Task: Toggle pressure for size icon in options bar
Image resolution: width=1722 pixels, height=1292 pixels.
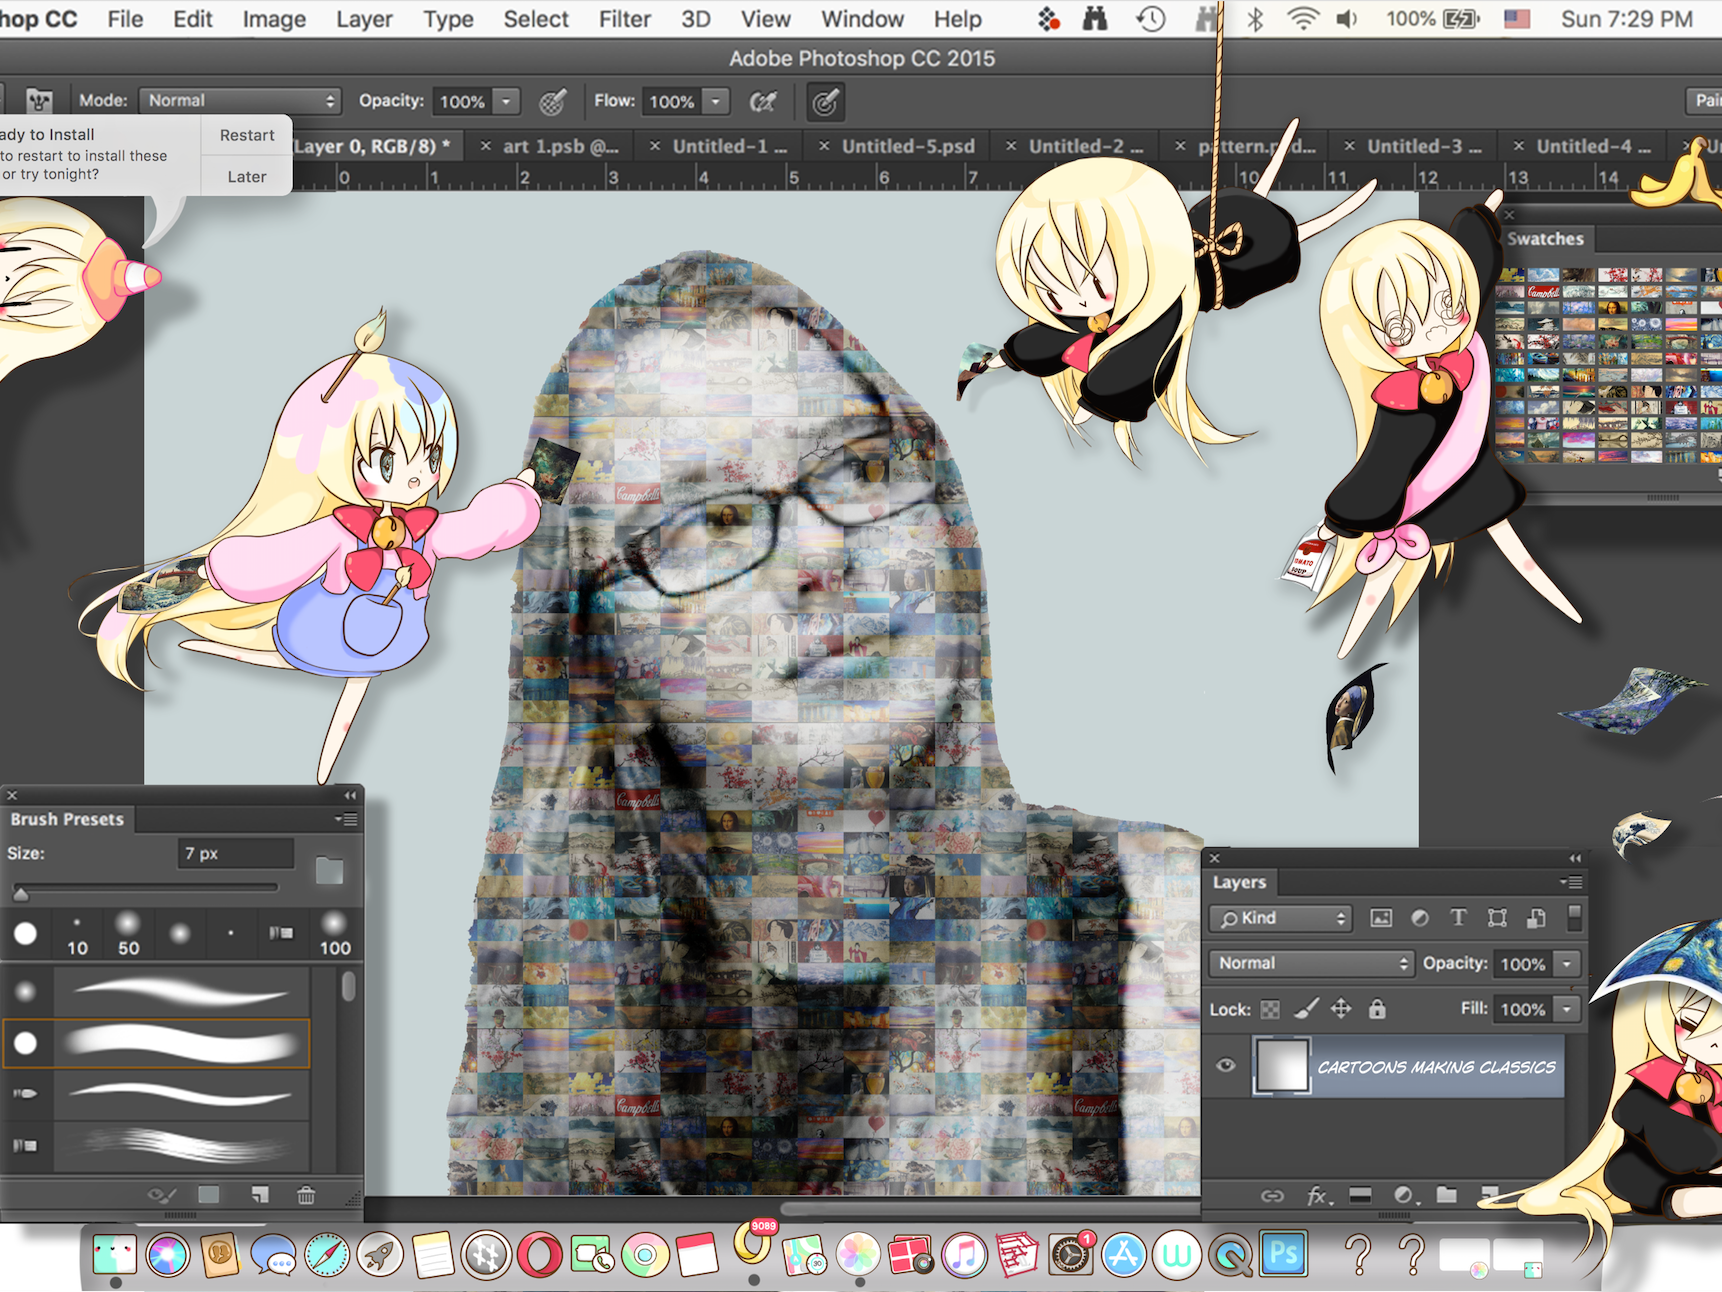Action: (x=825, y=101)
